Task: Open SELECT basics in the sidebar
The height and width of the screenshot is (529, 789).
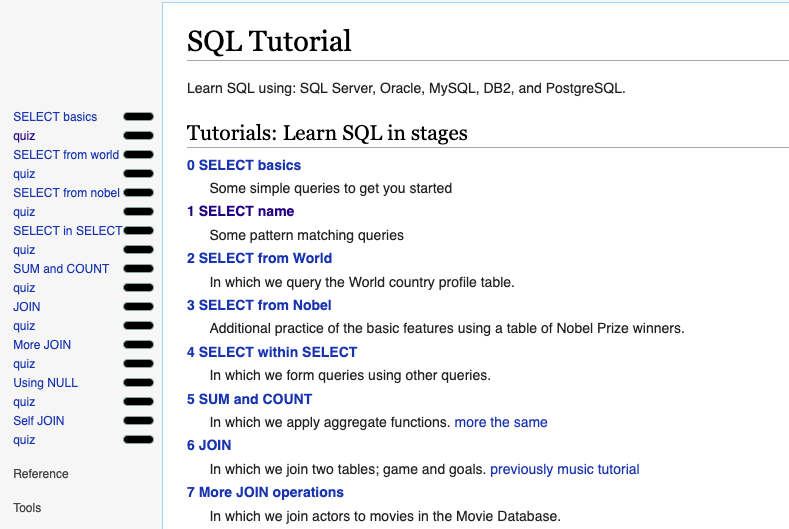Action: point(55,117)
